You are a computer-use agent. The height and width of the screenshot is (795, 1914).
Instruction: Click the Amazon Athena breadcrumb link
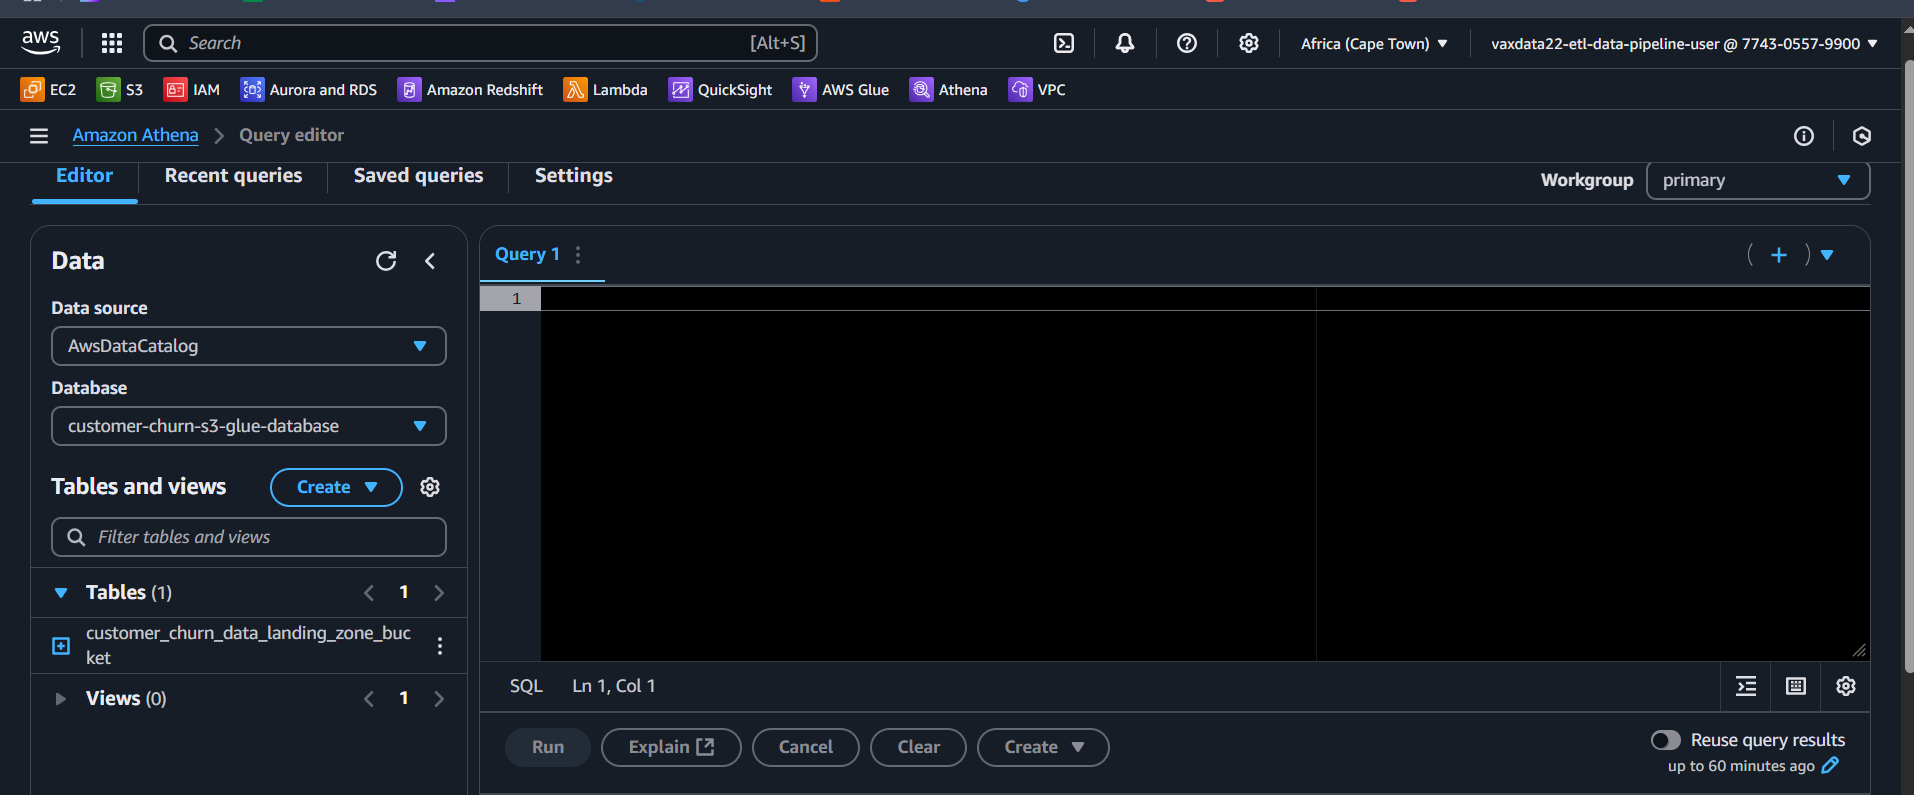click(x=135, y=136)
